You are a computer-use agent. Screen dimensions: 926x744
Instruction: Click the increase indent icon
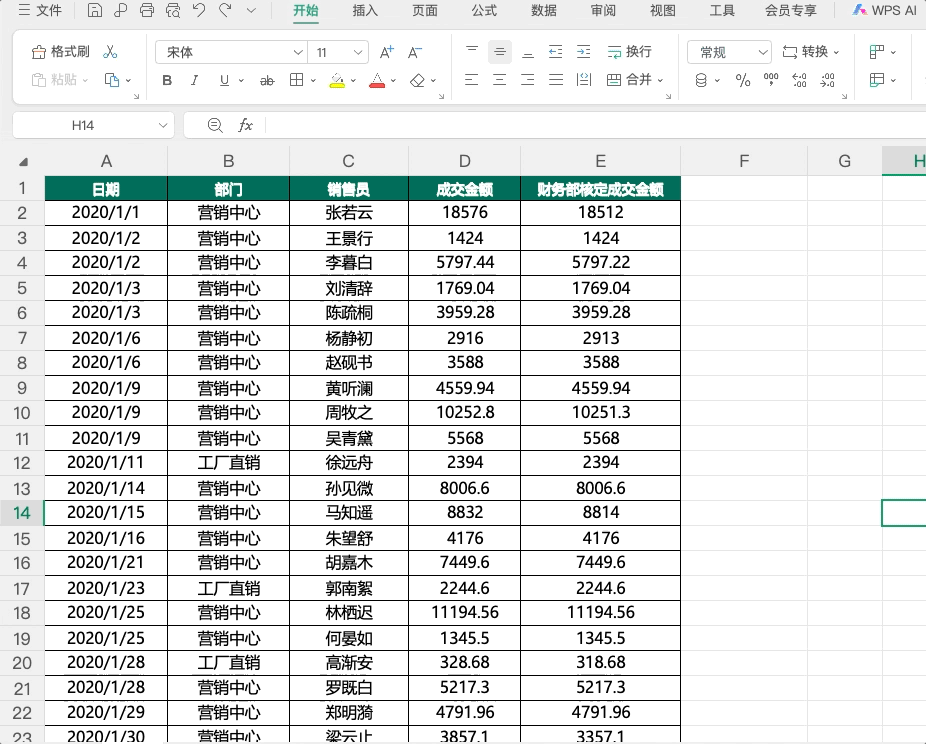583,52
